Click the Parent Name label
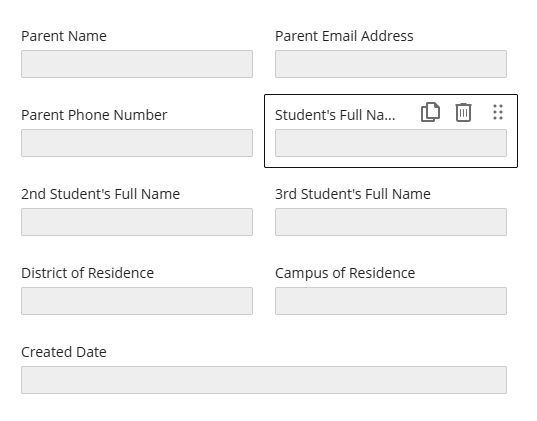The height and width of the screenshot is (421, 537). pos(64,36)
